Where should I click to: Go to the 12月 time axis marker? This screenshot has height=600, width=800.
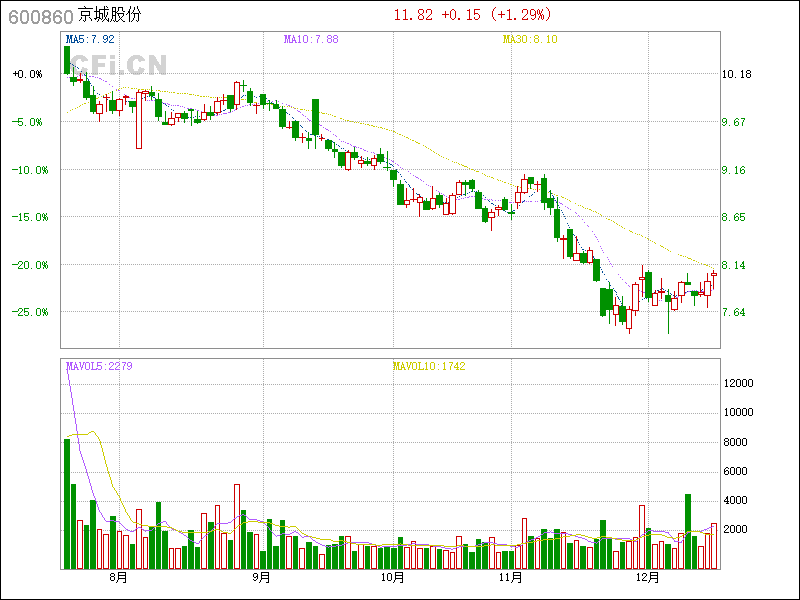coord(648,577)
